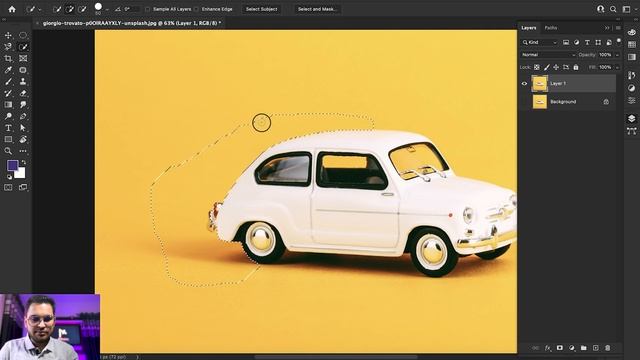The image size is (640, 360).
Task: Click the Opacity 100% value field
Action: tap(605, 55)
